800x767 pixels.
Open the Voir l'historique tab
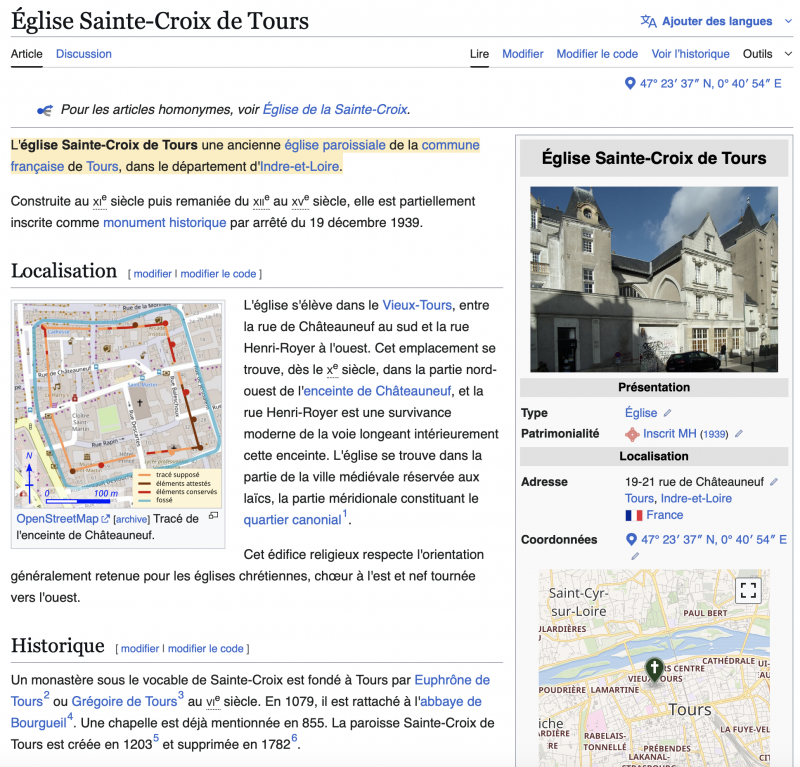click(x=691, y=54)
